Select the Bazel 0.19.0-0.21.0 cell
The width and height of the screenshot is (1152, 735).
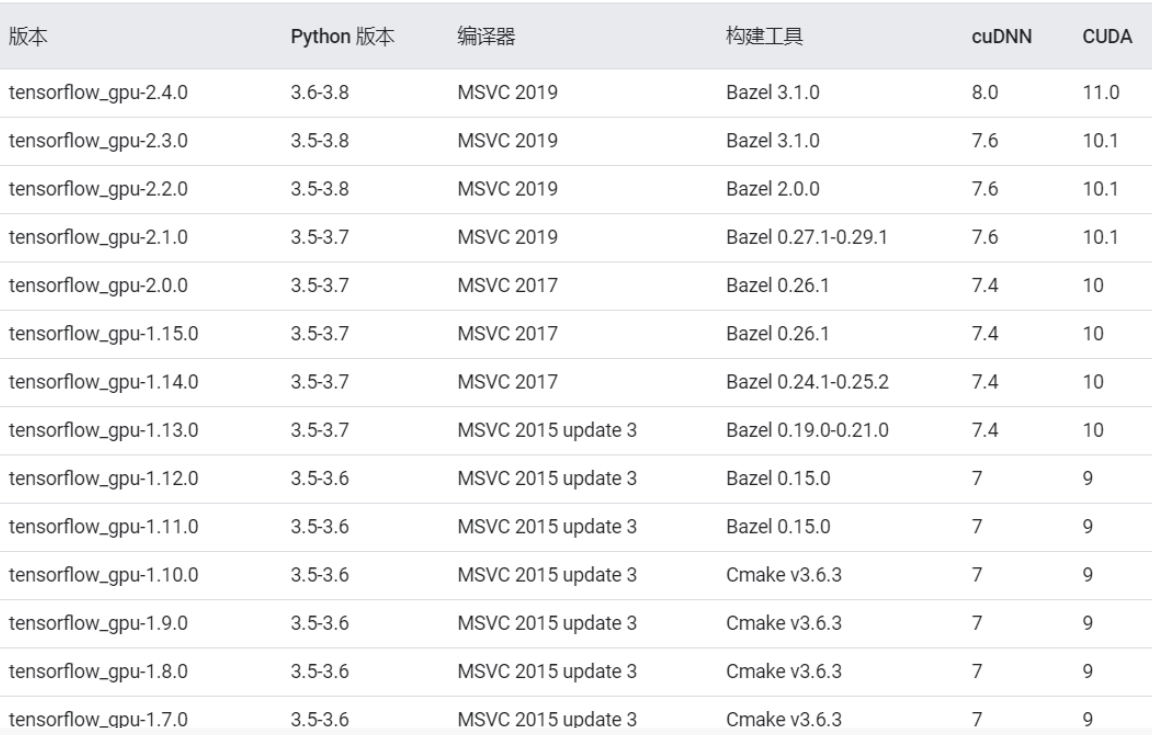click(807, 430)
